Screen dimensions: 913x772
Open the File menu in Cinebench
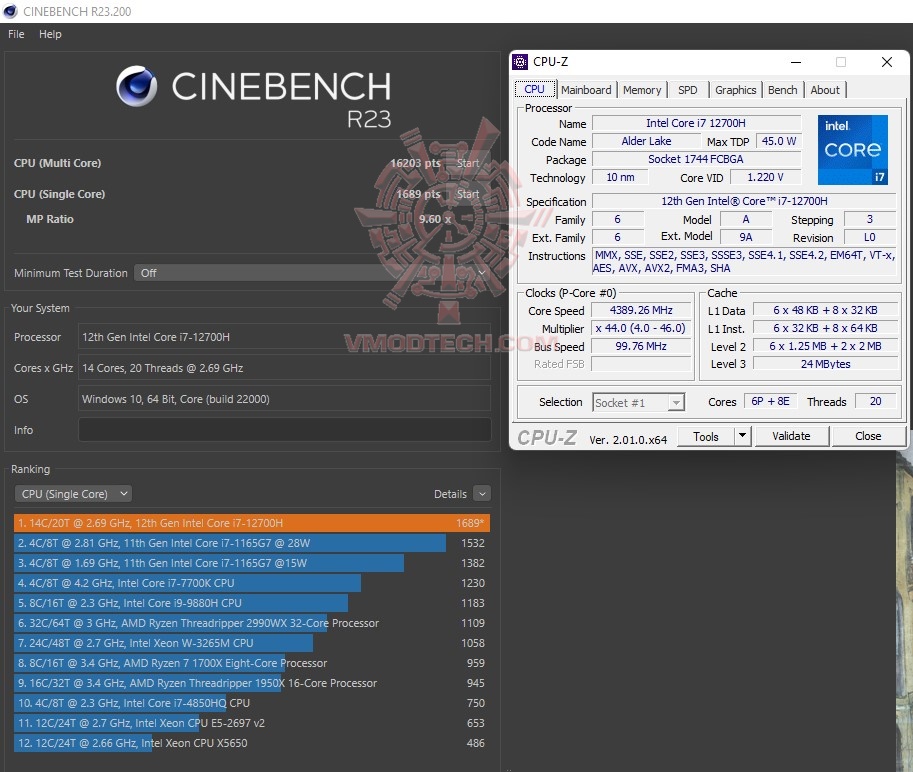16,34
